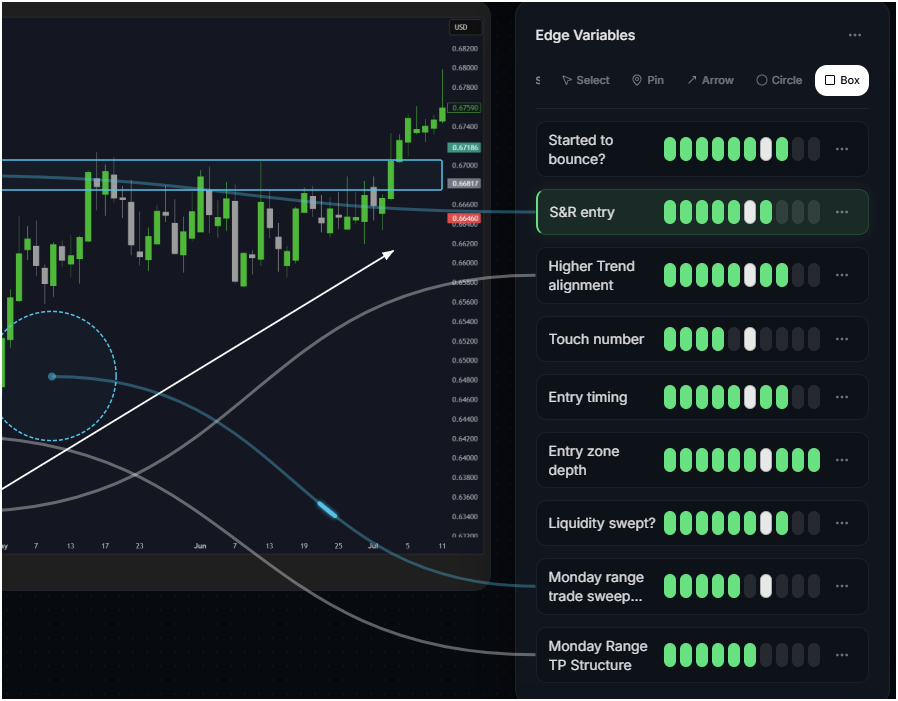Click white marker in Entry zone depth bar

766,460
